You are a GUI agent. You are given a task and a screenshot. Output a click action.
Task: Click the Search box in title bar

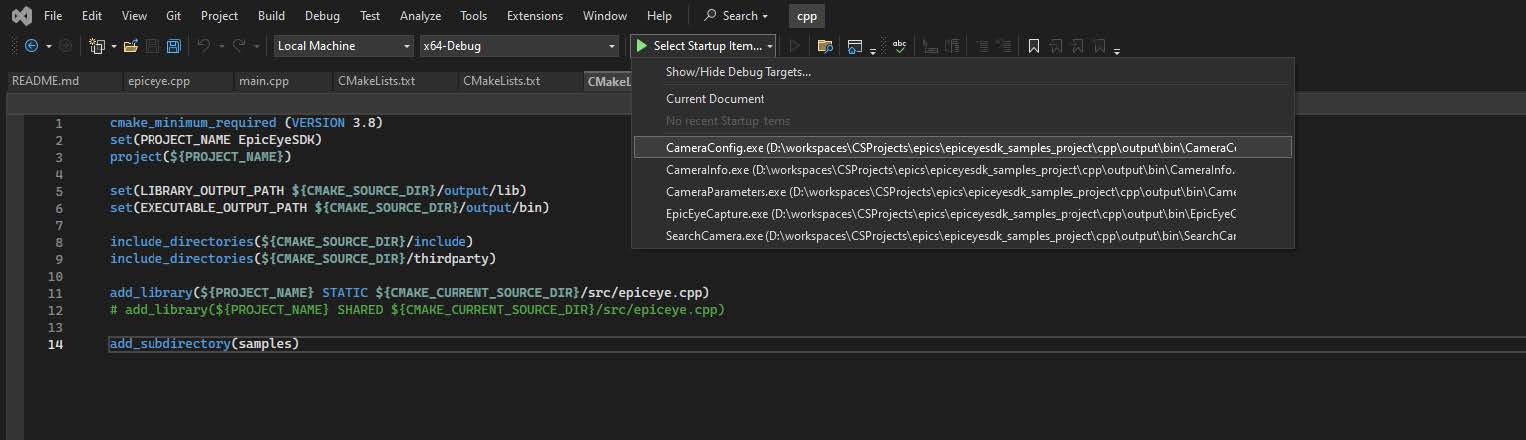737,16
